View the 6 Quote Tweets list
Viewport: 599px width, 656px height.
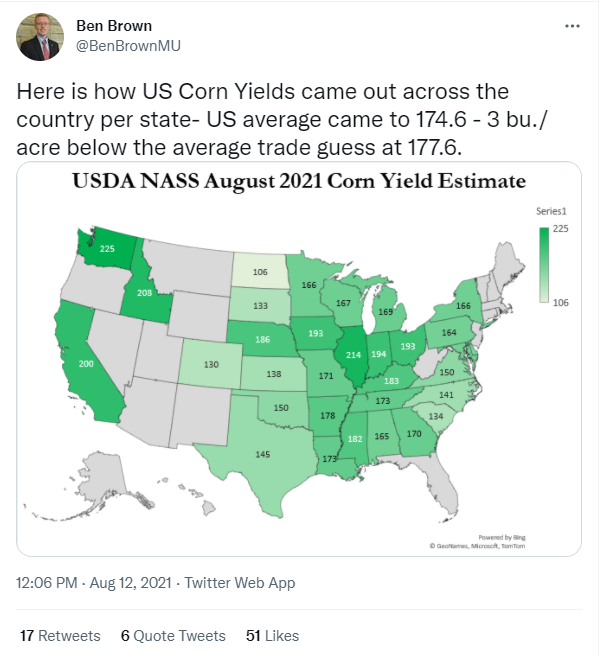(173, 636)
